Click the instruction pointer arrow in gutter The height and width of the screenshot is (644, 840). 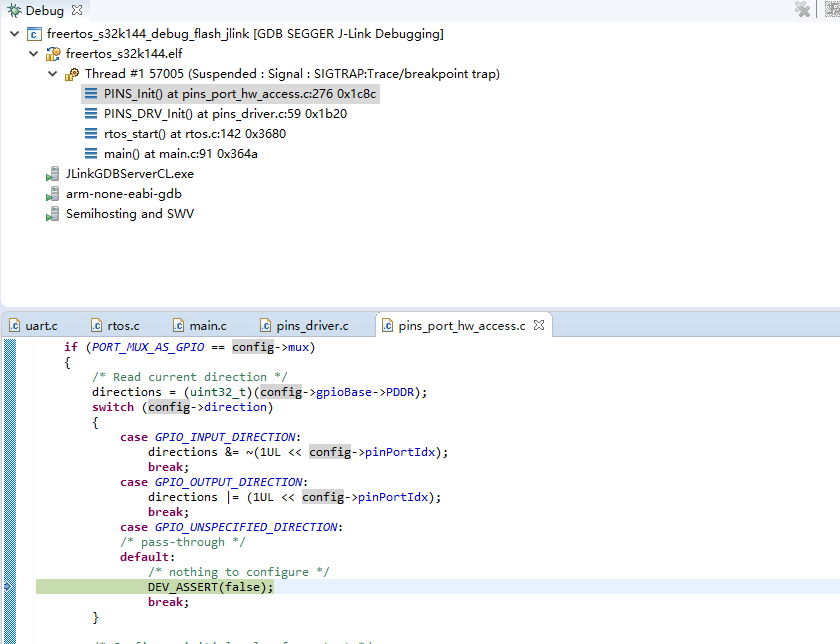[8, 587]
